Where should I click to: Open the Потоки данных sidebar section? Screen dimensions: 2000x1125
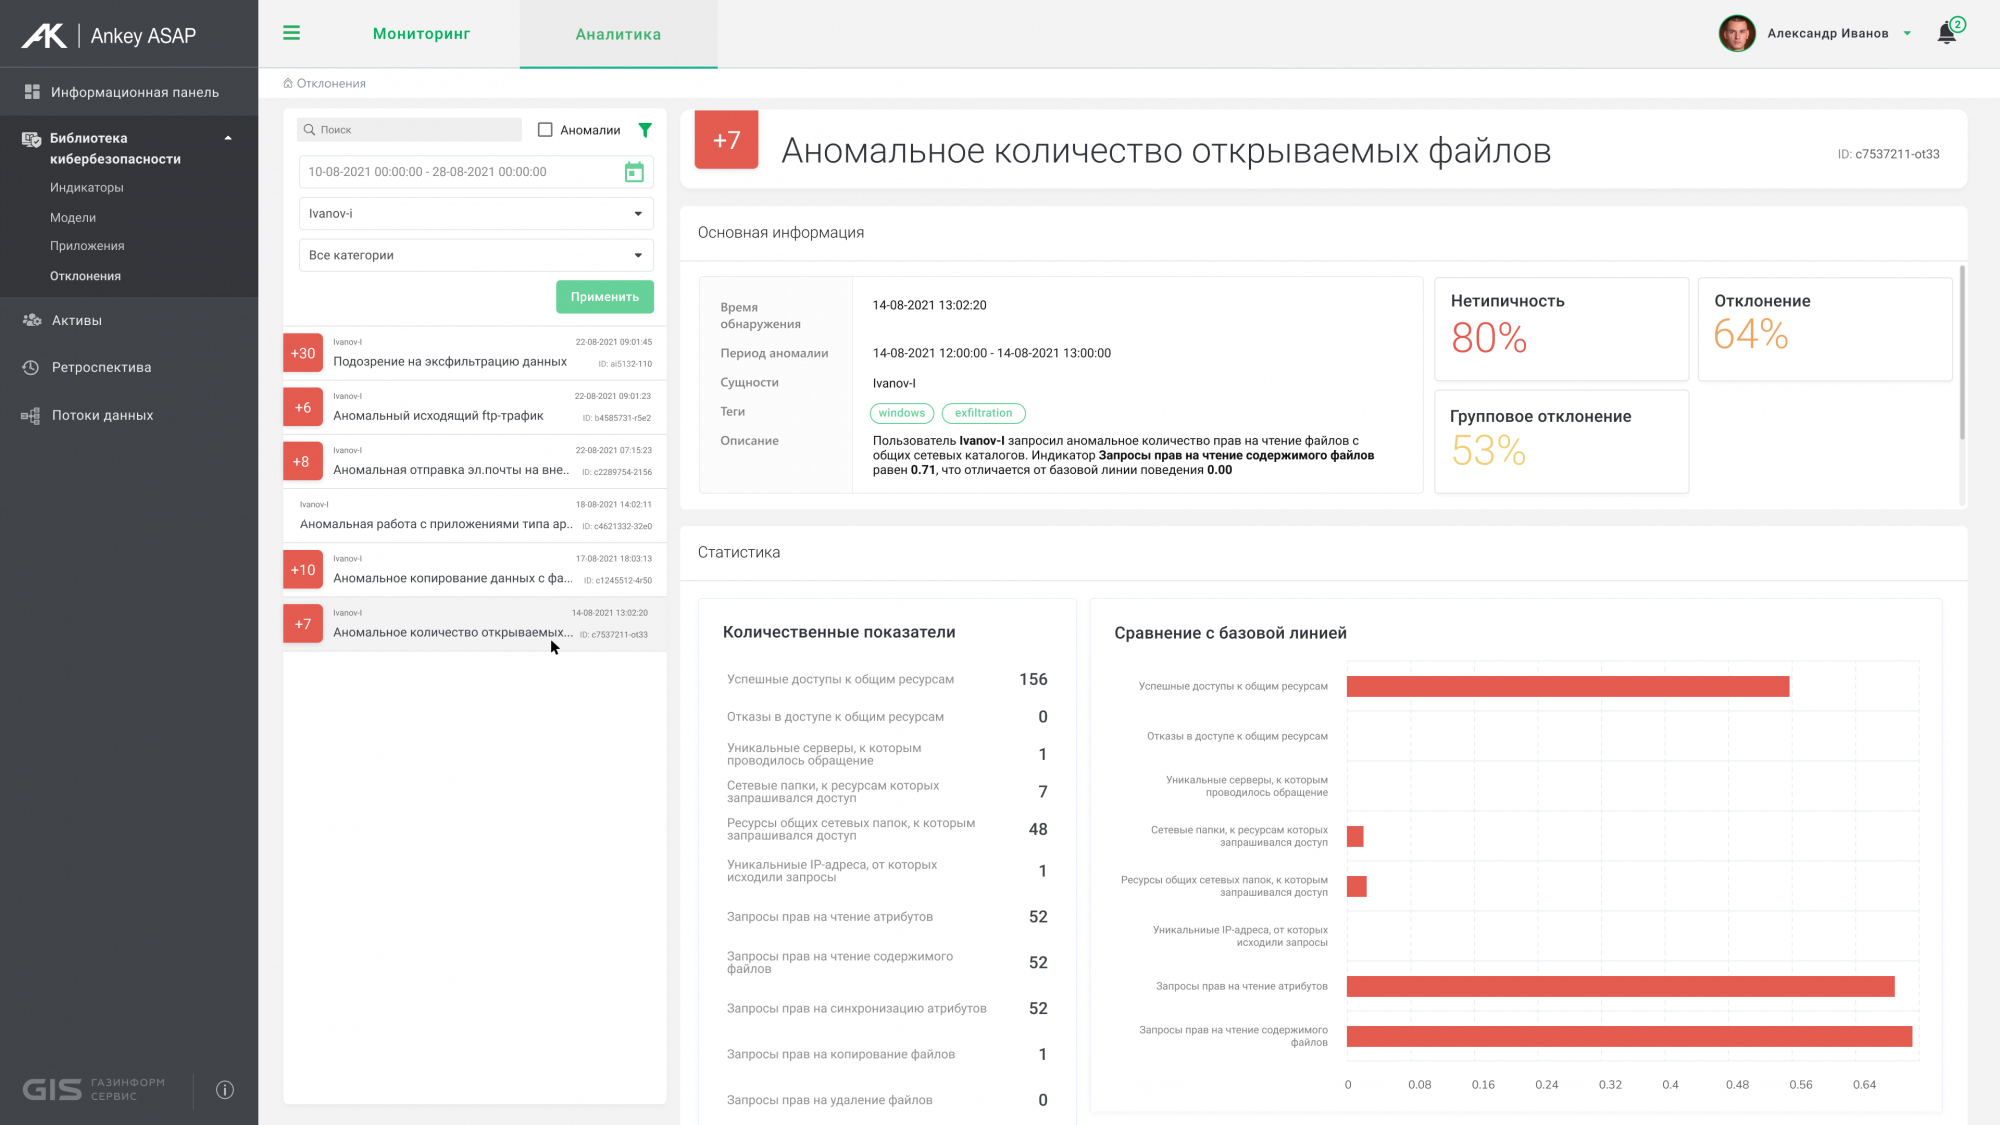(x=102, y=415)
